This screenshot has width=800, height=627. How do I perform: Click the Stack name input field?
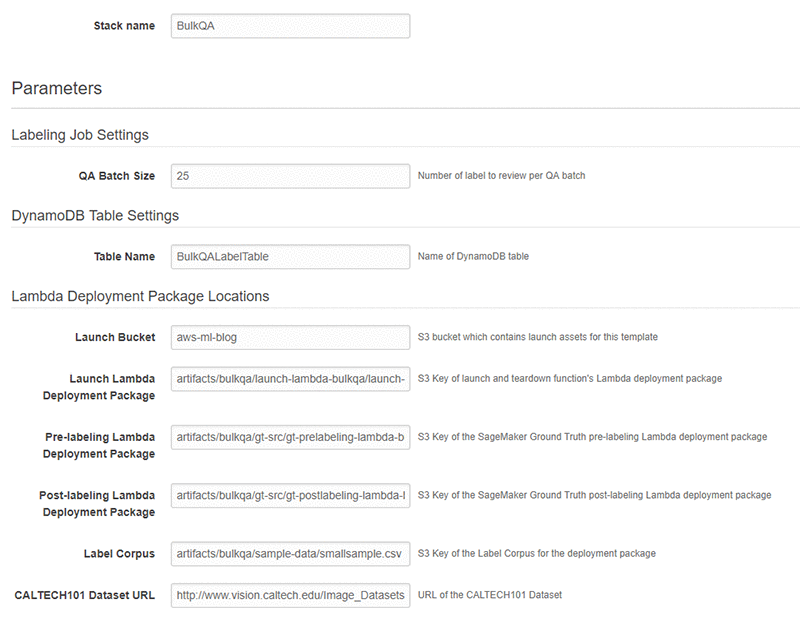tap(290, 26)
